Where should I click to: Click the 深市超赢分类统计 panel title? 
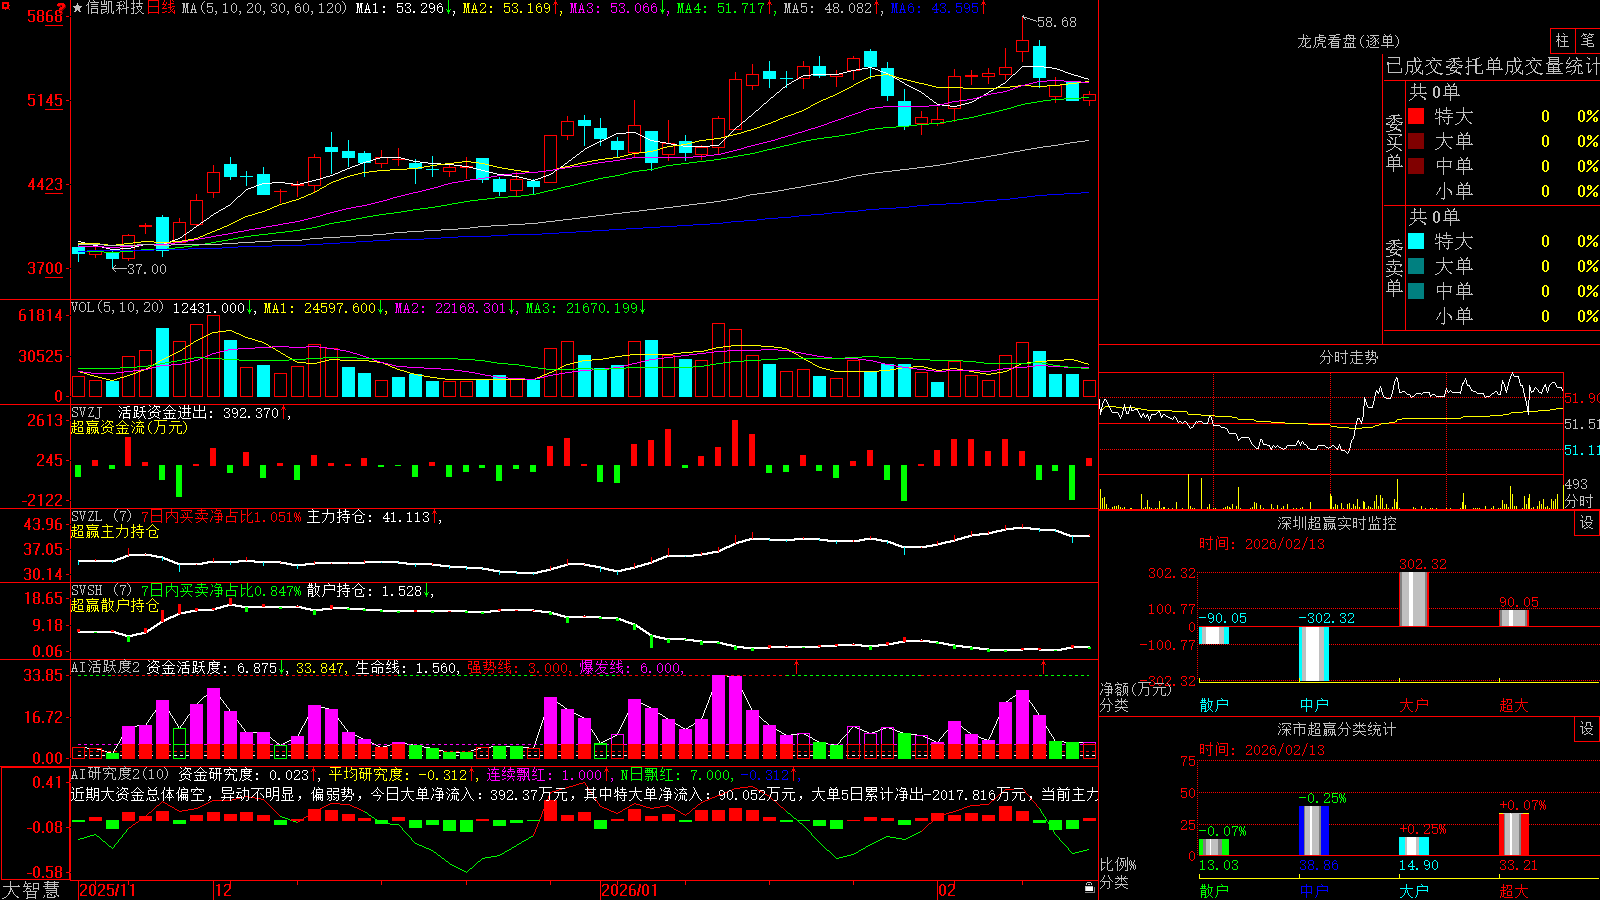(1336, 729)
